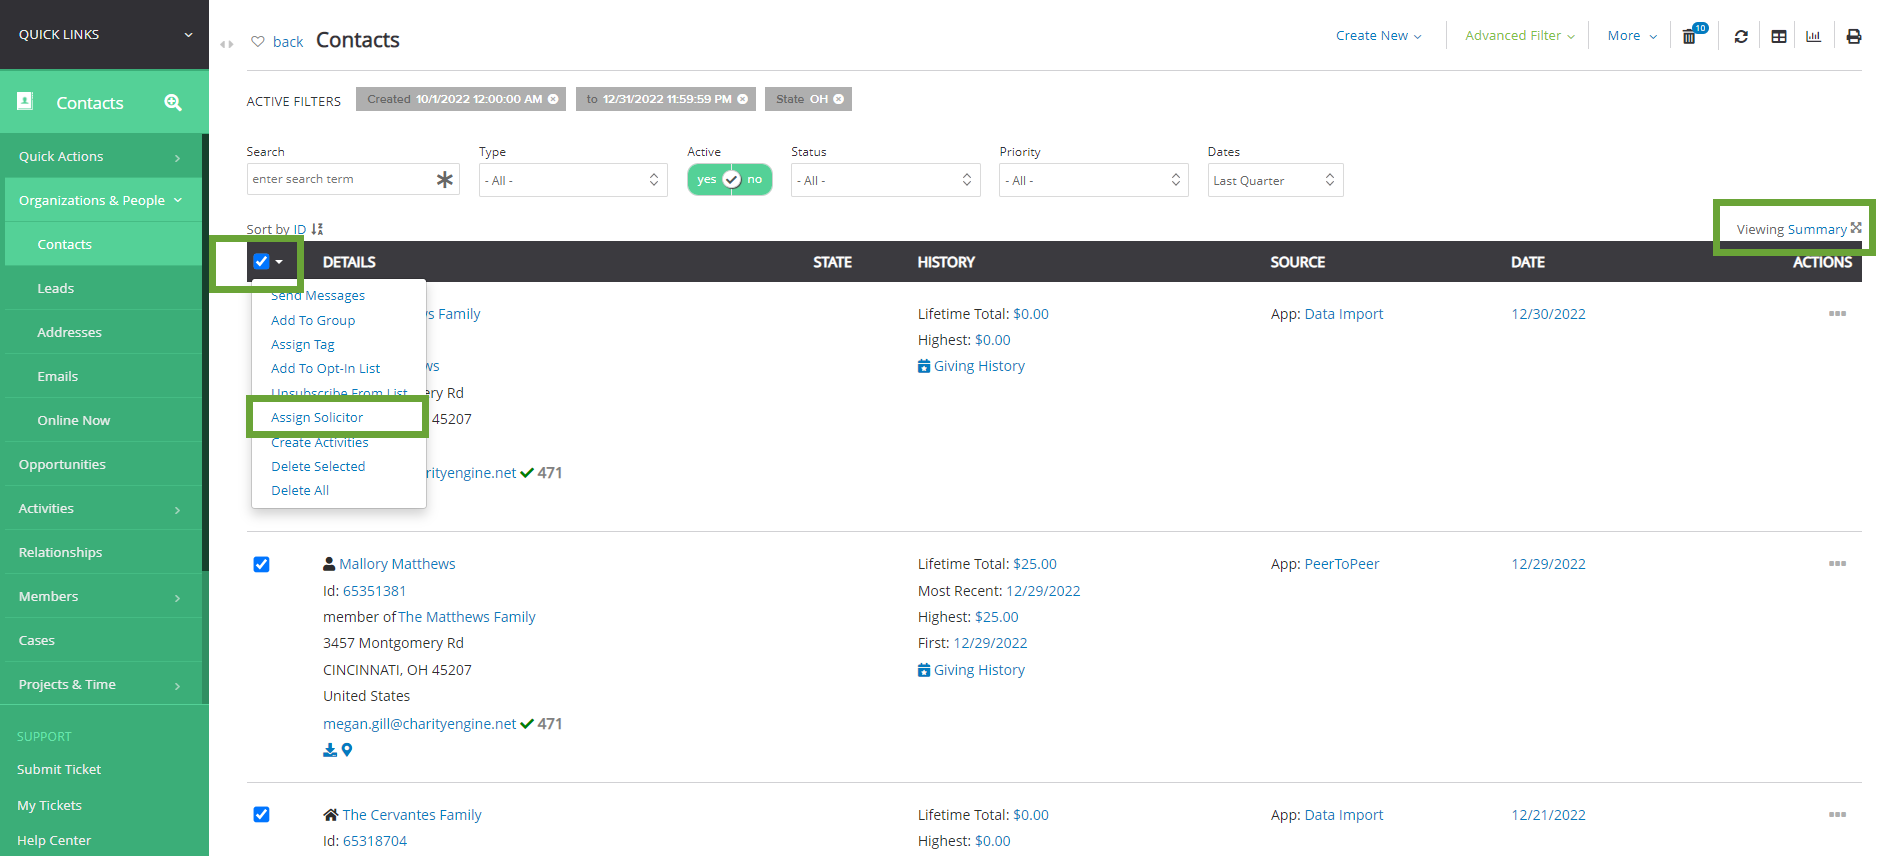Expand the Members sidebar section

pyautogui.click(x=101, y=596)
